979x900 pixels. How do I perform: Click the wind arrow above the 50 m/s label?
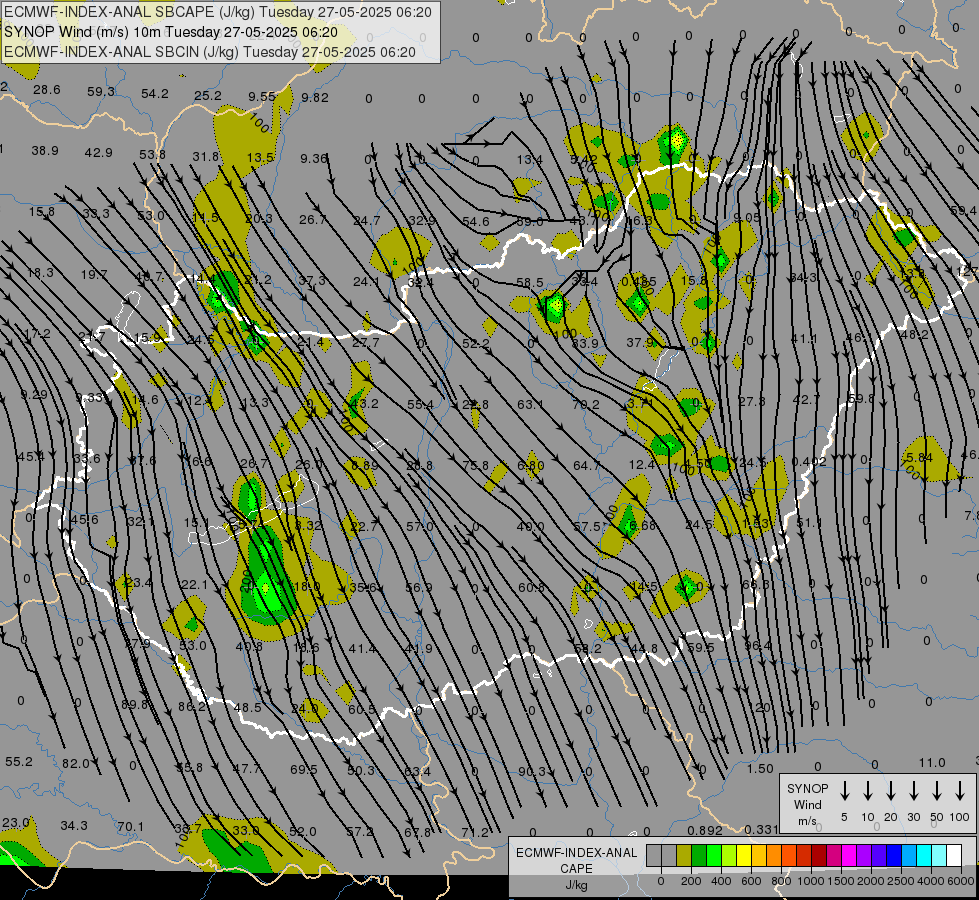coord(937,791)
